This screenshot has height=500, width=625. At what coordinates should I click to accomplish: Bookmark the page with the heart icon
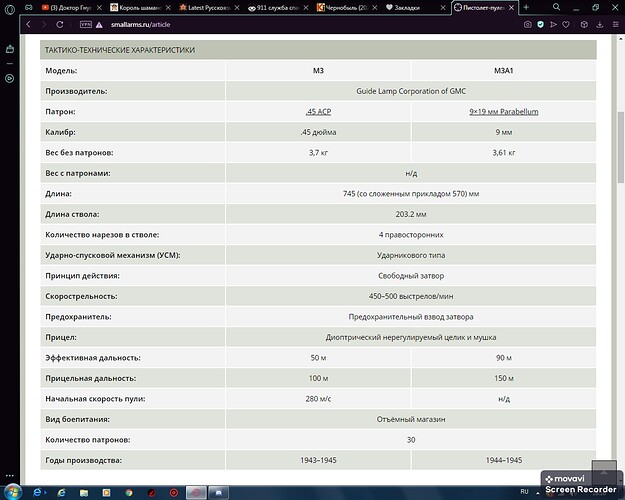566,24
